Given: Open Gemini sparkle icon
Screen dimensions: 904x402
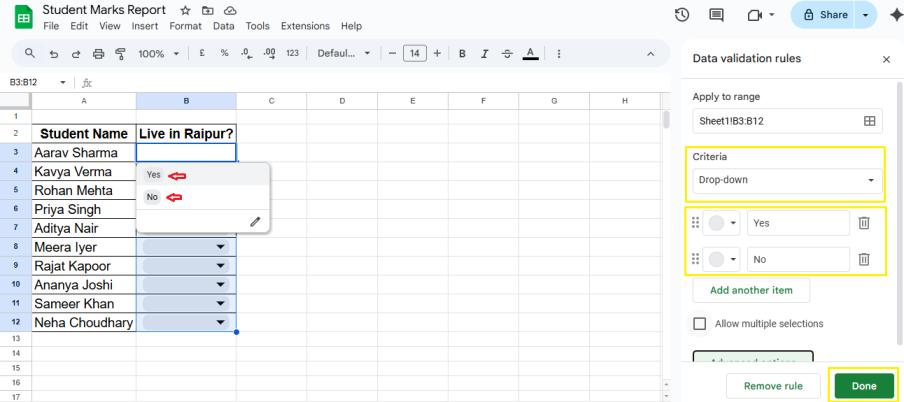Looking at the screenshot, I should point(895,16).
